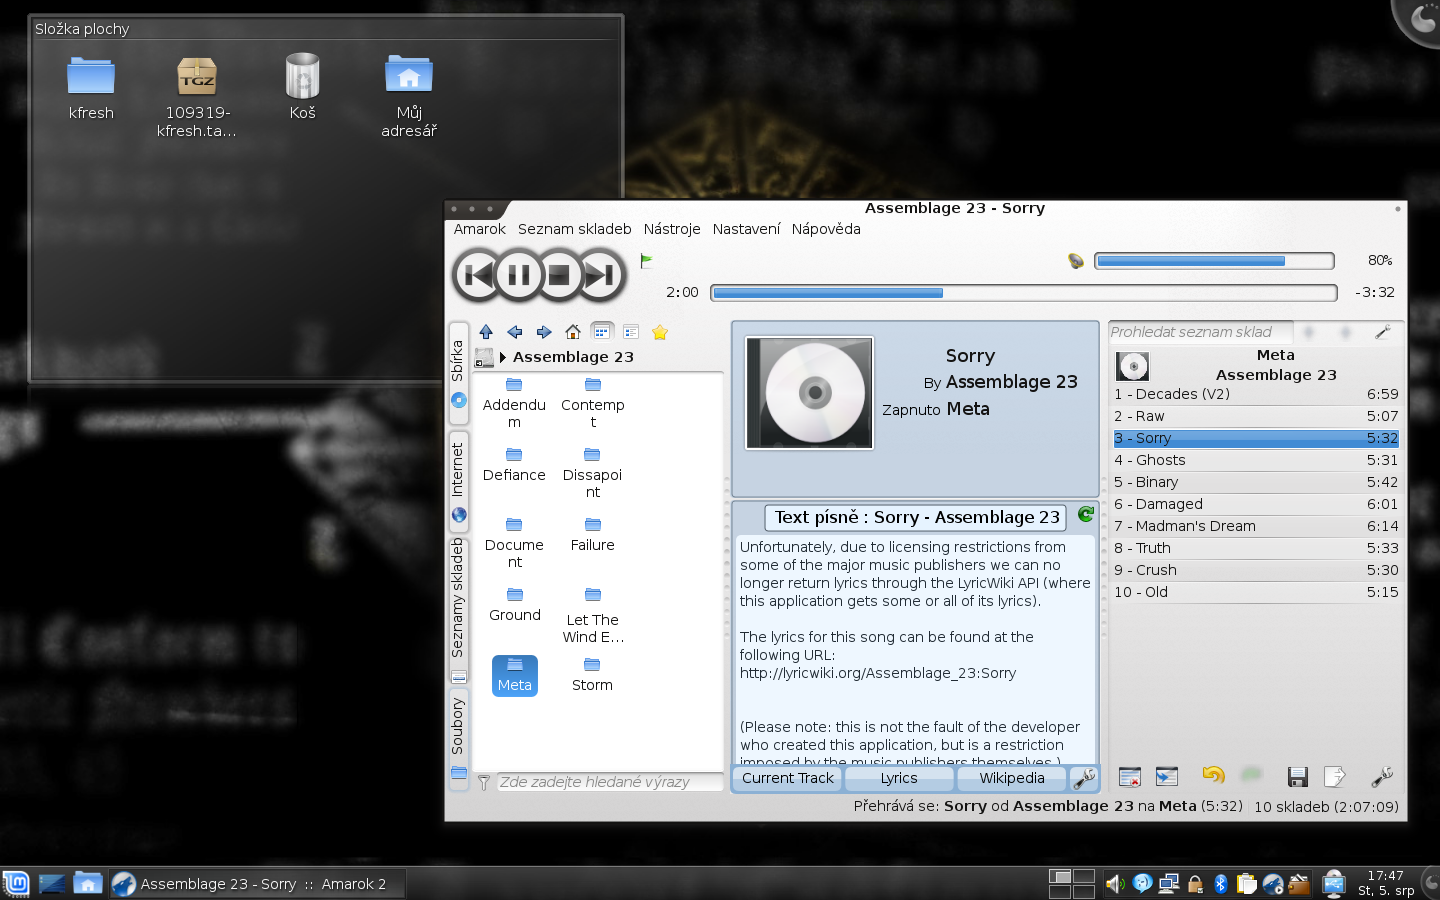1440x900 pixels.
Task: Select track 7 - Madman's Dream
Action: [1256, 526]
